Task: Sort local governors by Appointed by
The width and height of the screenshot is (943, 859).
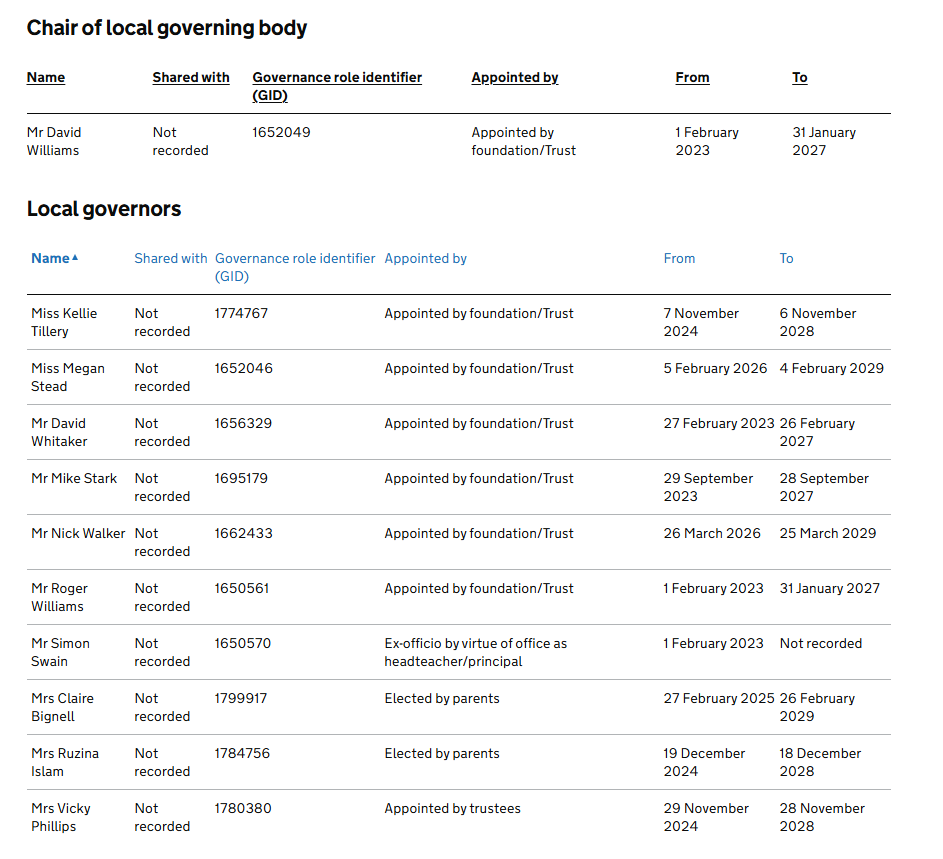Action: point(426,259)
